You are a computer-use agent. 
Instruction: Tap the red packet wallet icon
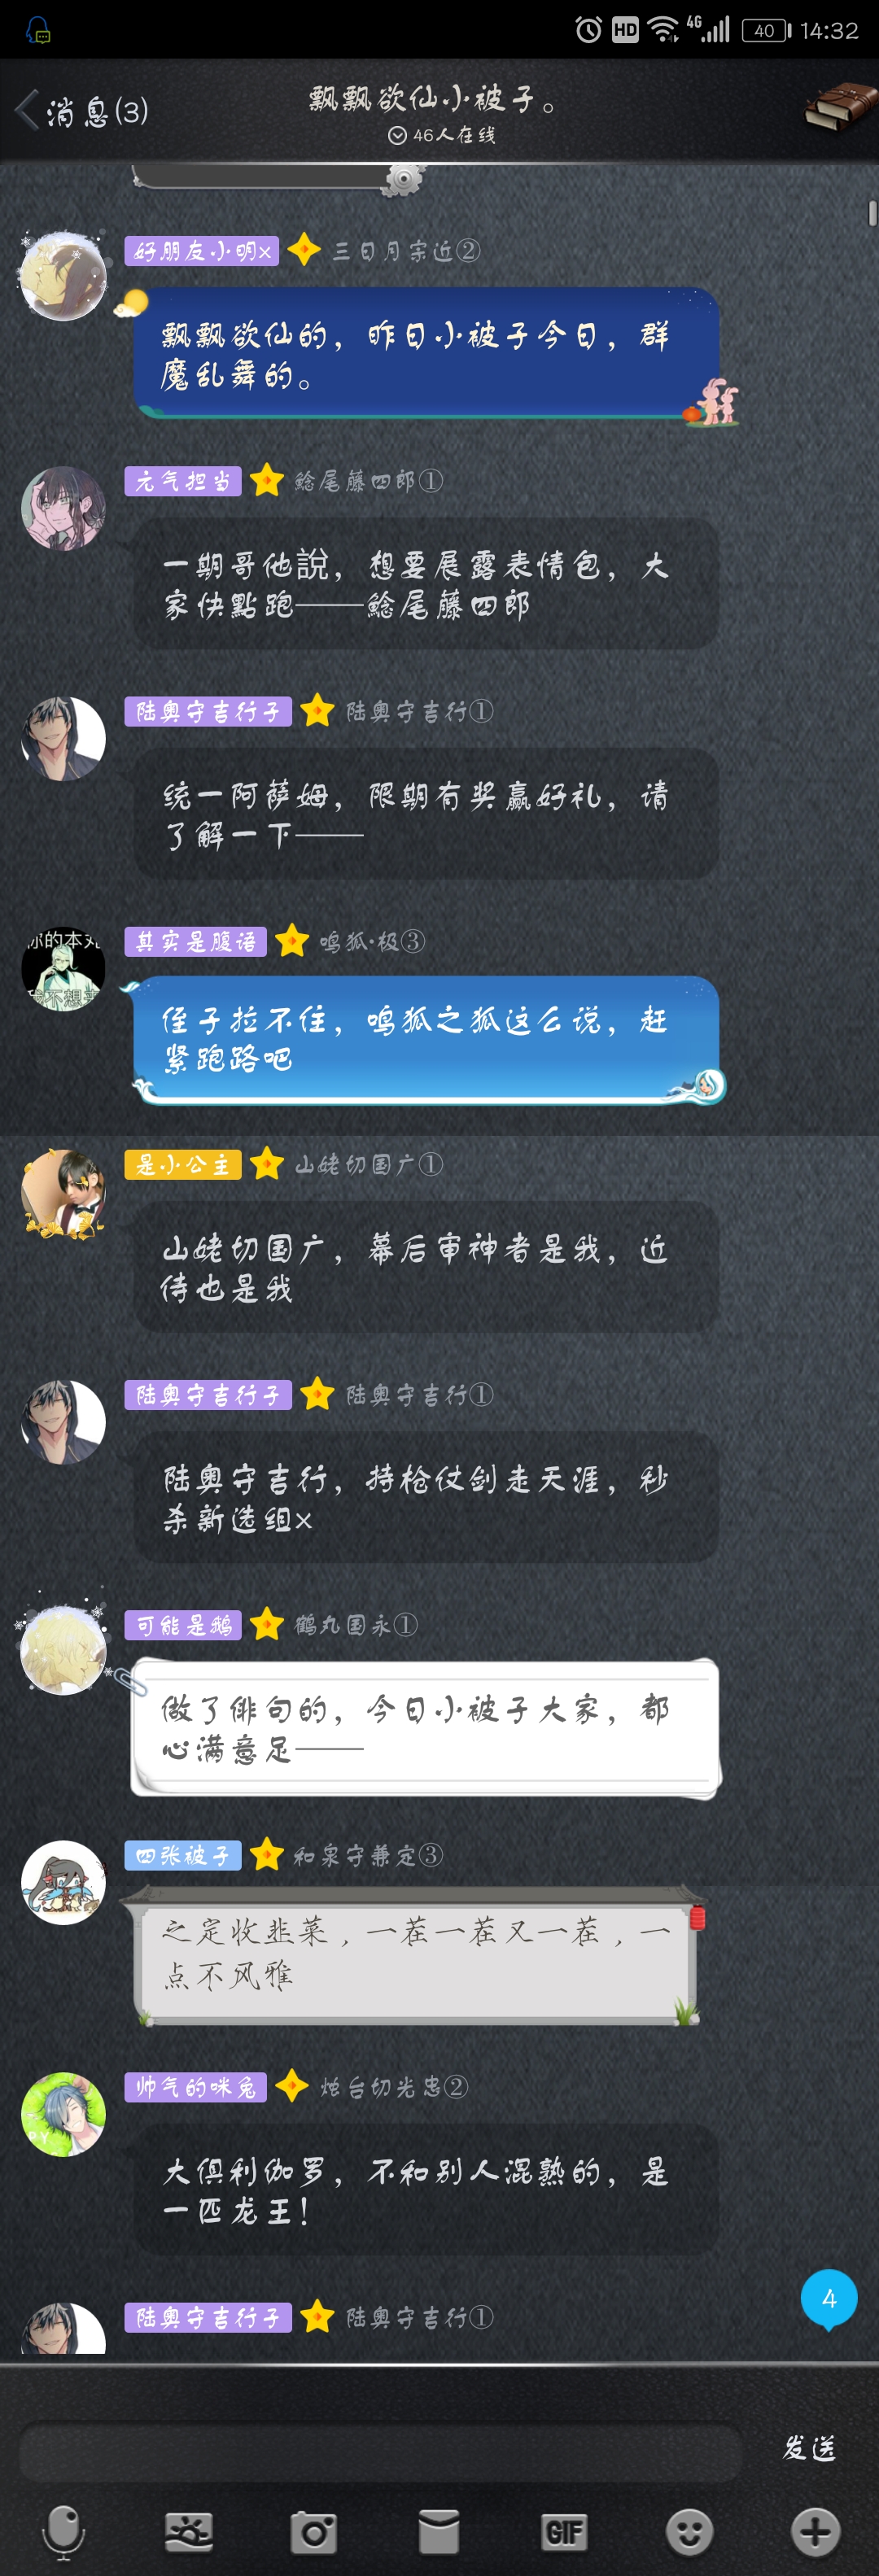[x=438, y=2531]
